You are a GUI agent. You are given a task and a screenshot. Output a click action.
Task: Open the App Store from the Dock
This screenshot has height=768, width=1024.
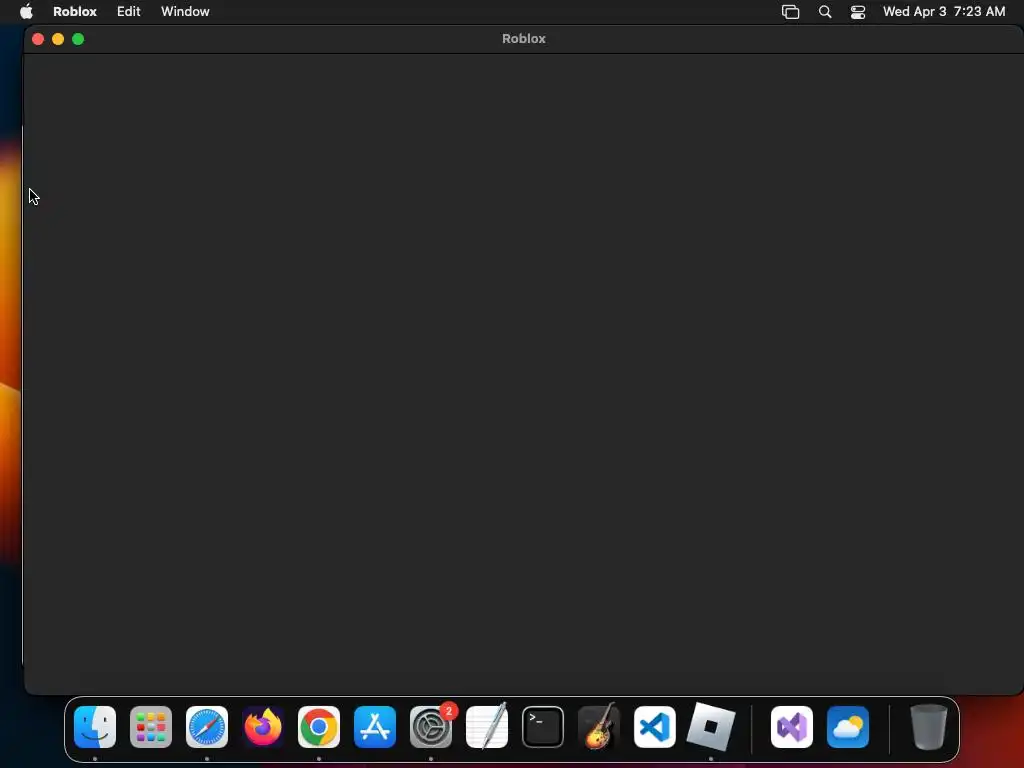pos(375,727)
